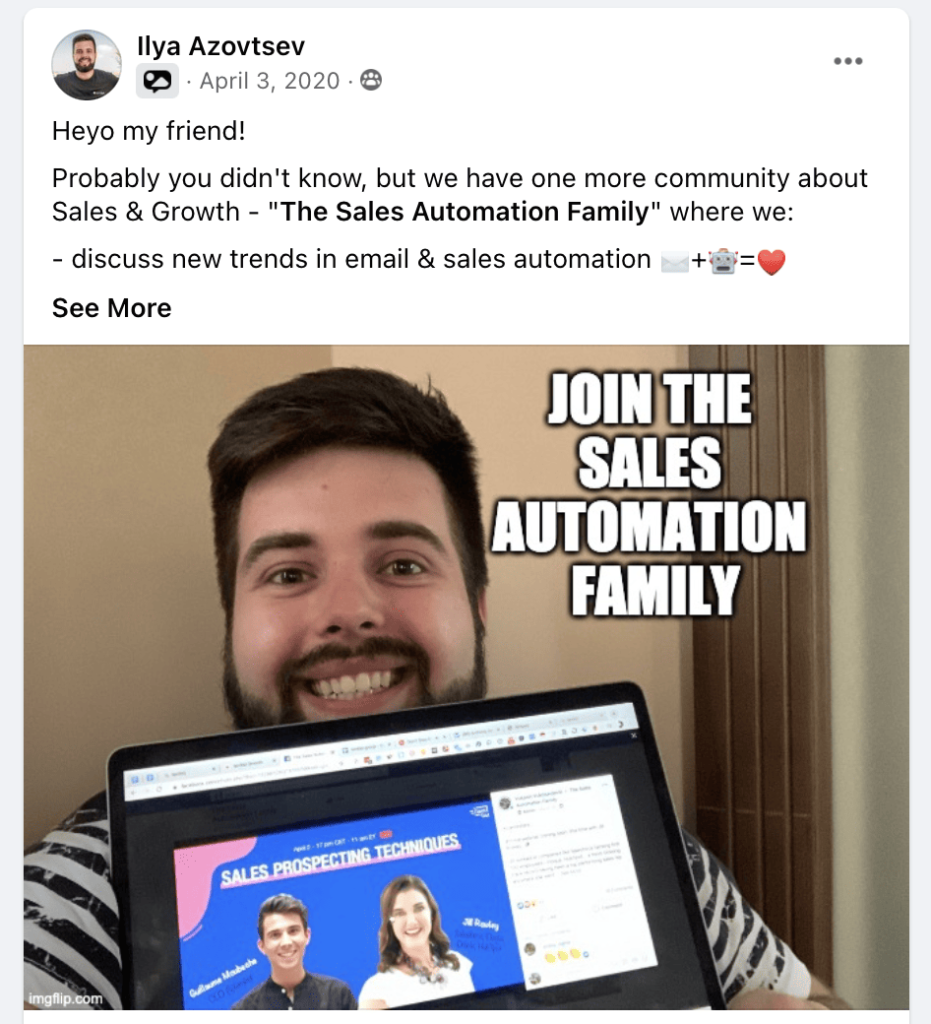Click the envelope emoji in the post
The height and width of the screenshot is (1024, 931).
pyautogui.click(x=674, y=262)
